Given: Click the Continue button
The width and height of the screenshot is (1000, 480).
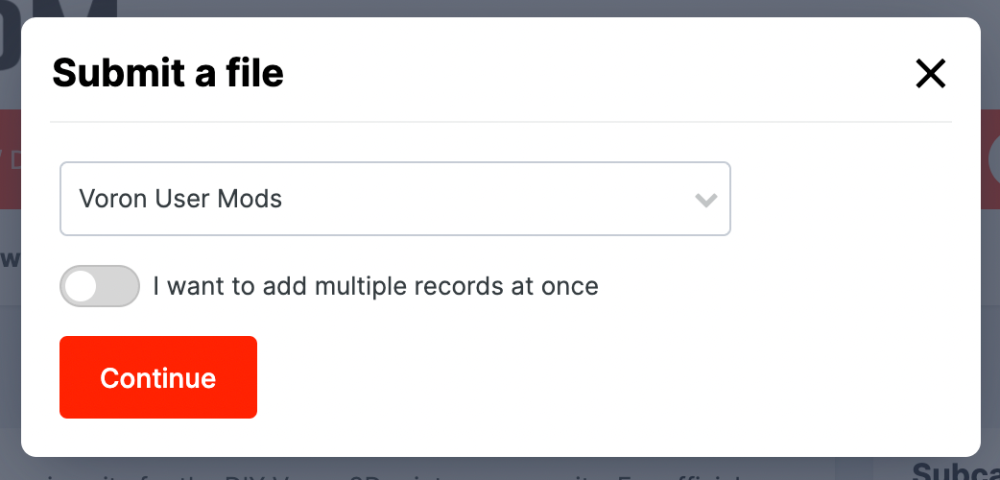Looking at the screenshot, I should pos(158,377).
